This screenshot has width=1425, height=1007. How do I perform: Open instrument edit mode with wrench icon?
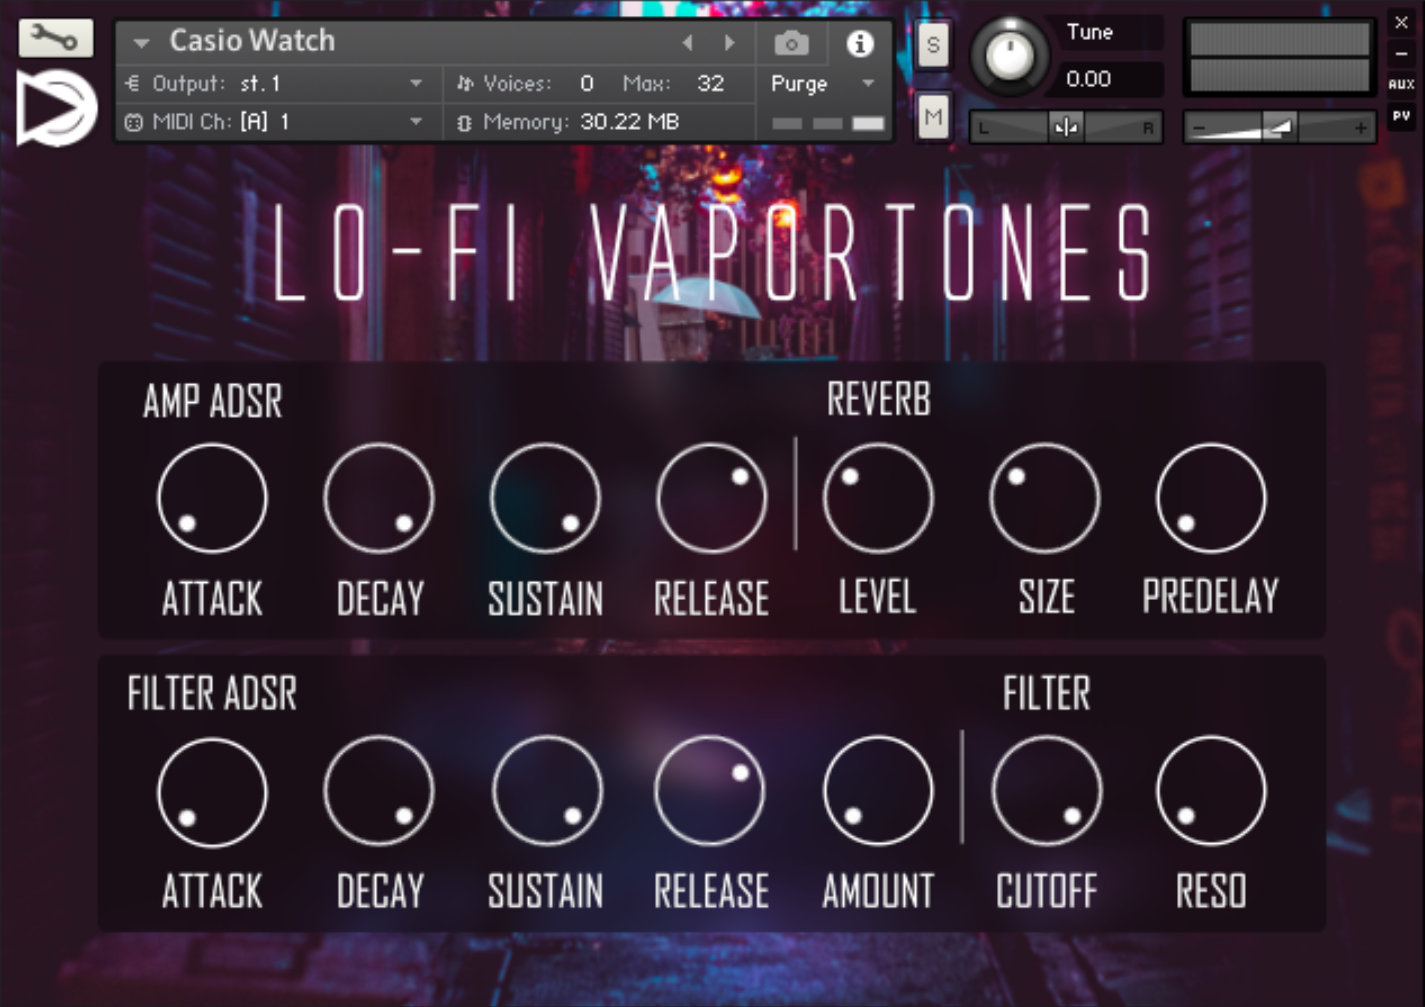(x=55, y=38)
